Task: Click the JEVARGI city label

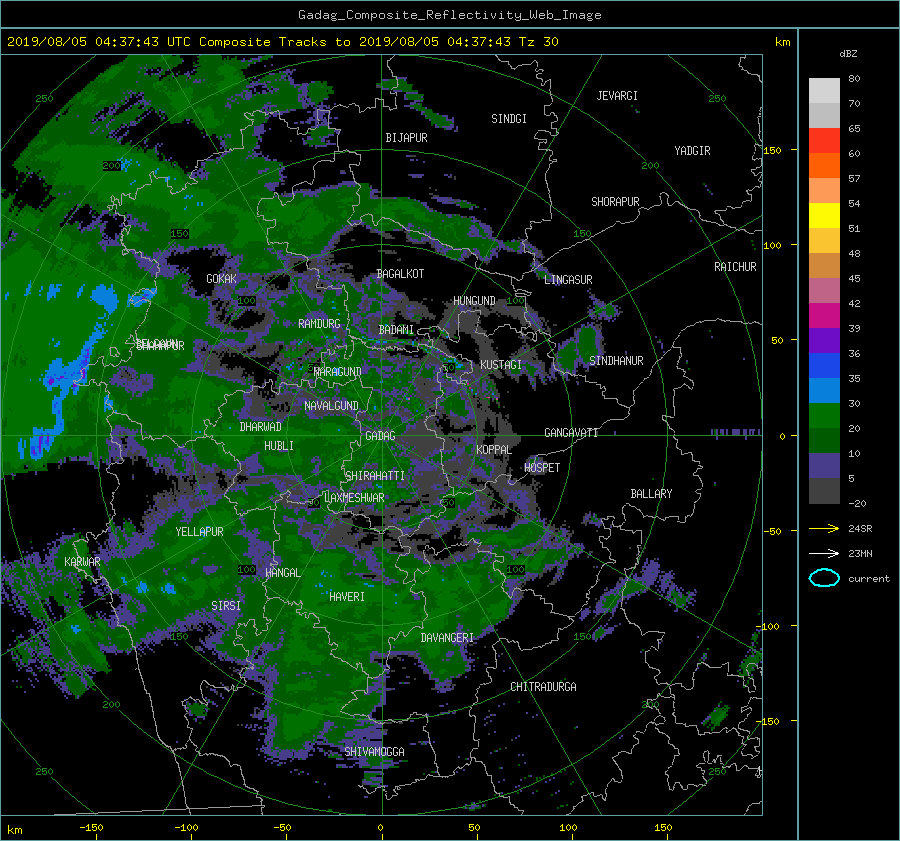Action: [x=617, y=96]
